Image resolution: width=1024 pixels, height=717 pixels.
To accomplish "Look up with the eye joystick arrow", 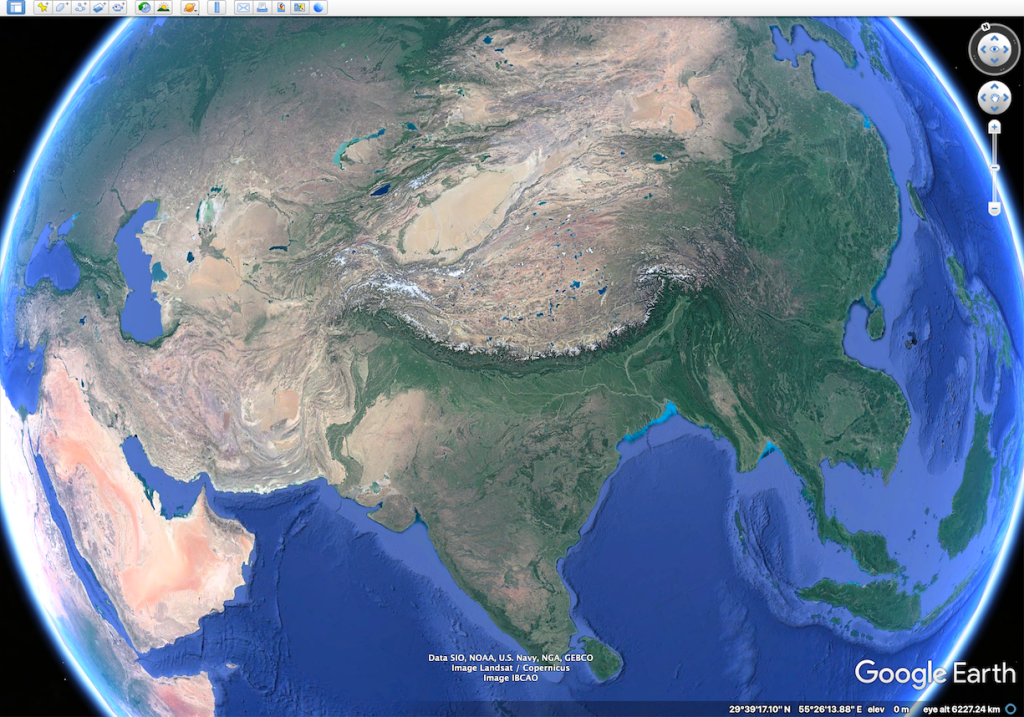I will (995, 39).
